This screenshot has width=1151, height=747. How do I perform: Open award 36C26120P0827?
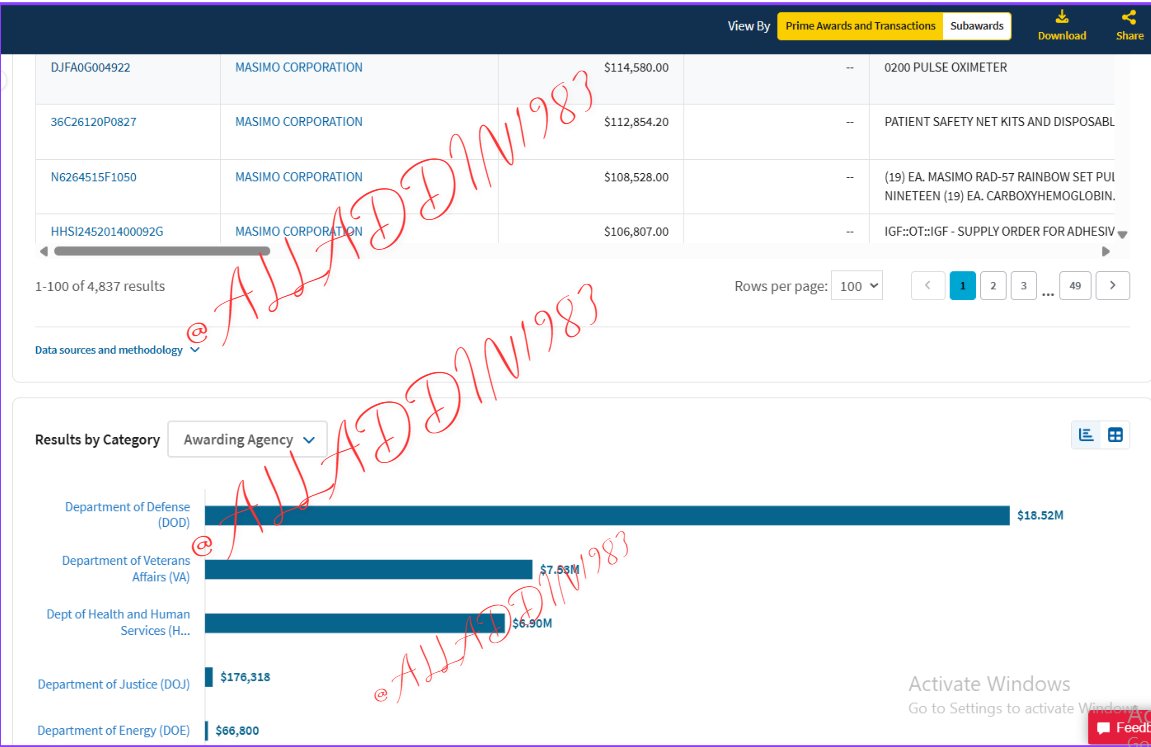(93, 122)
